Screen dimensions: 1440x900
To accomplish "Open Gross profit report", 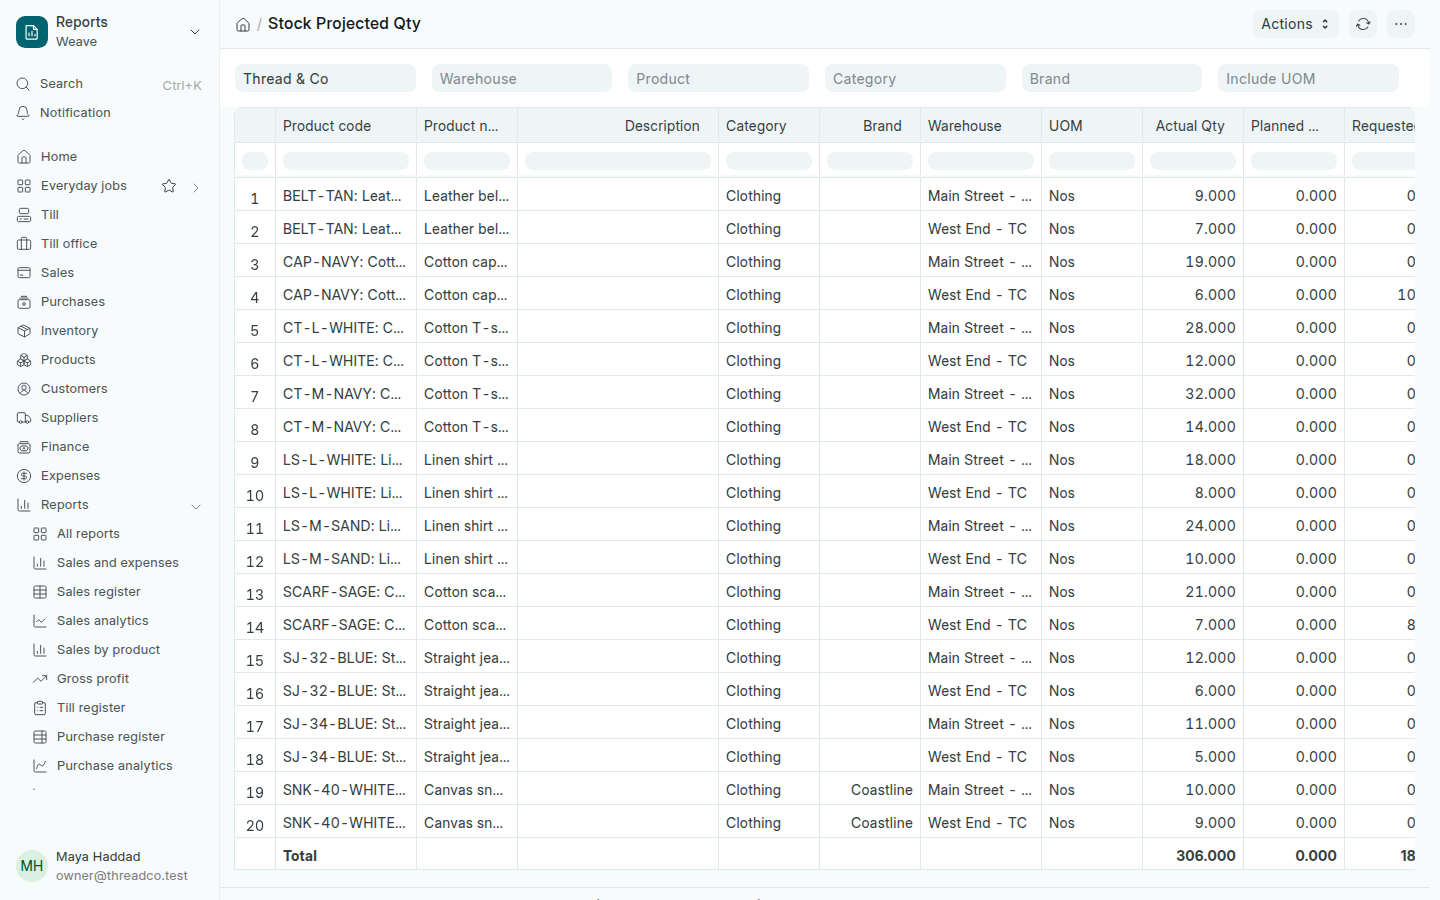I will coord(117,679).
